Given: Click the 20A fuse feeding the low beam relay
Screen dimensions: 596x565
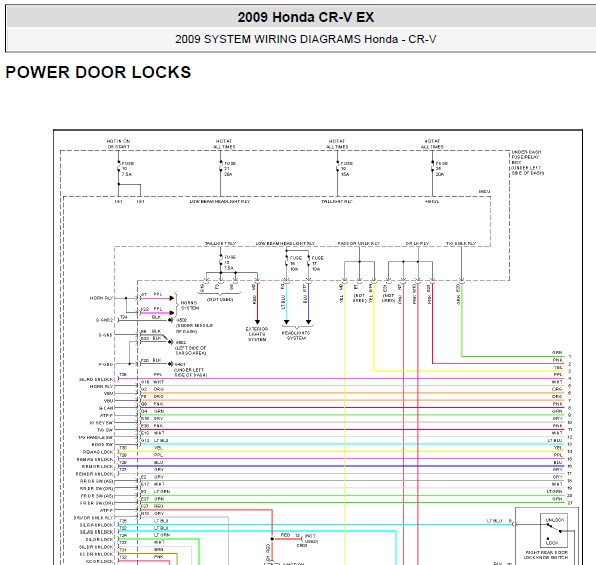Looking at the screenshot, I should coord(227,169).
